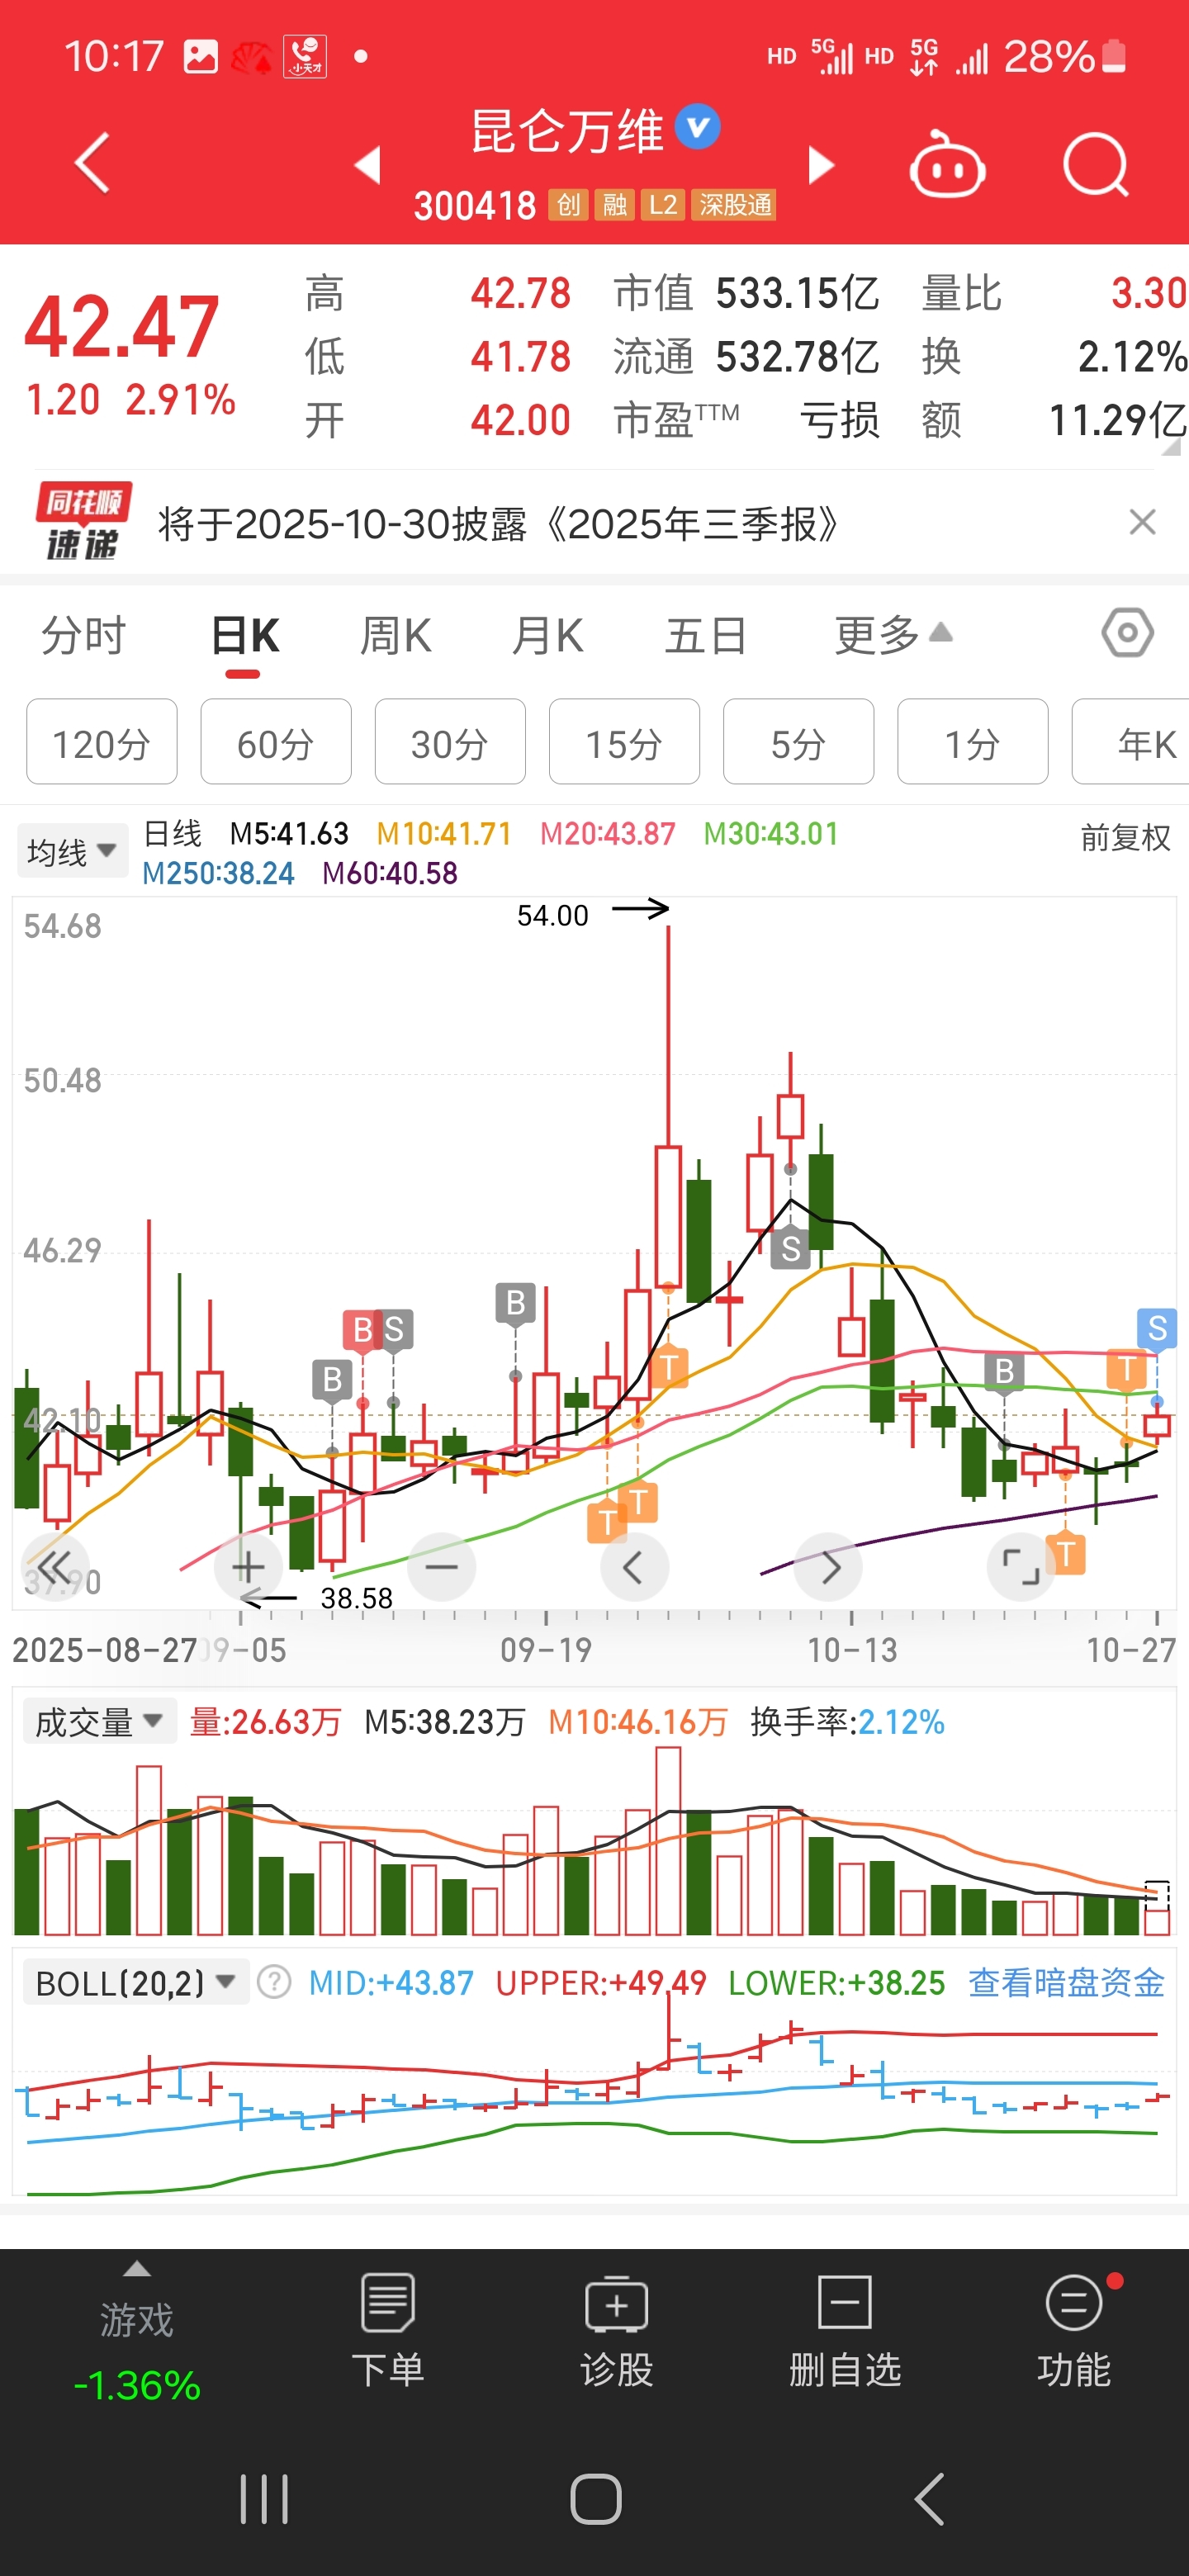Tap Android back navigation button

click(929, 2500)
